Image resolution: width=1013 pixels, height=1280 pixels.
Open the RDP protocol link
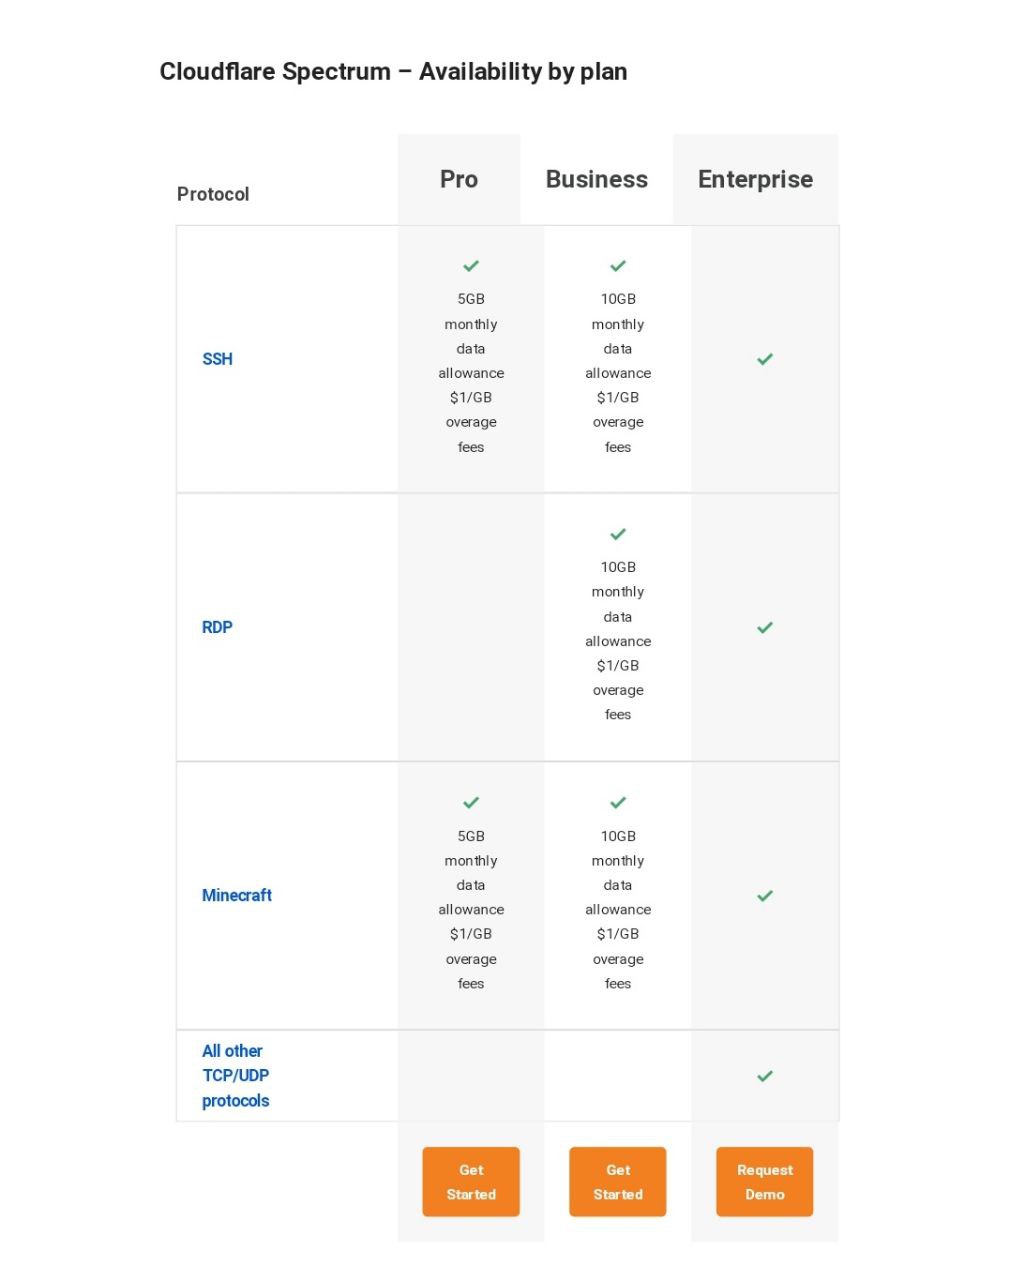point(217,627)
